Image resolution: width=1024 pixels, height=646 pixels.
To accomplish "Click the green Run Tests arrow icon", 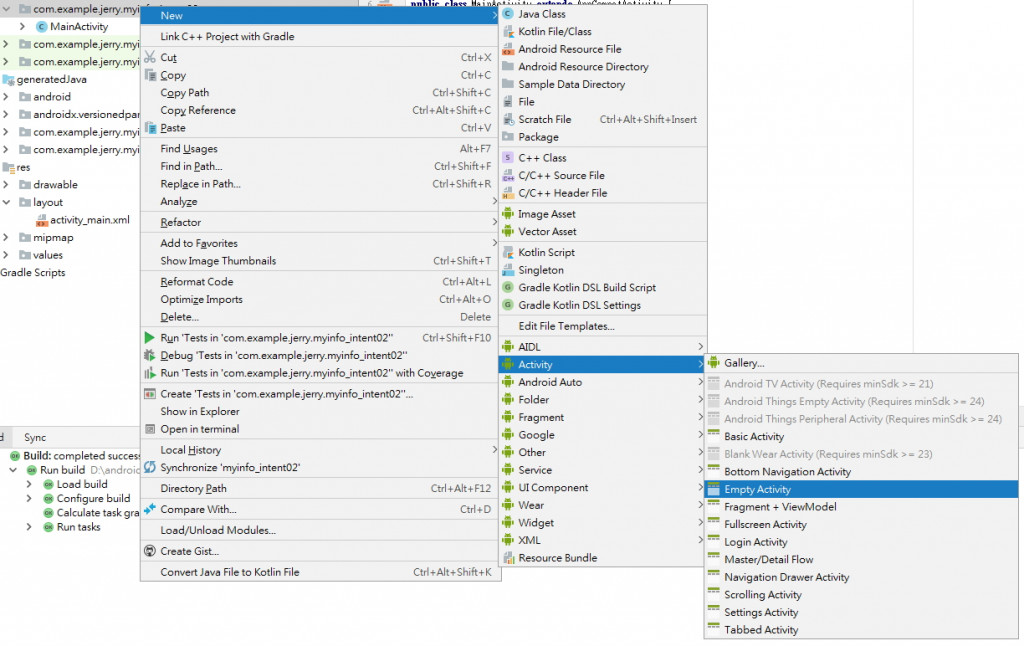I will (x=150, y=338).
